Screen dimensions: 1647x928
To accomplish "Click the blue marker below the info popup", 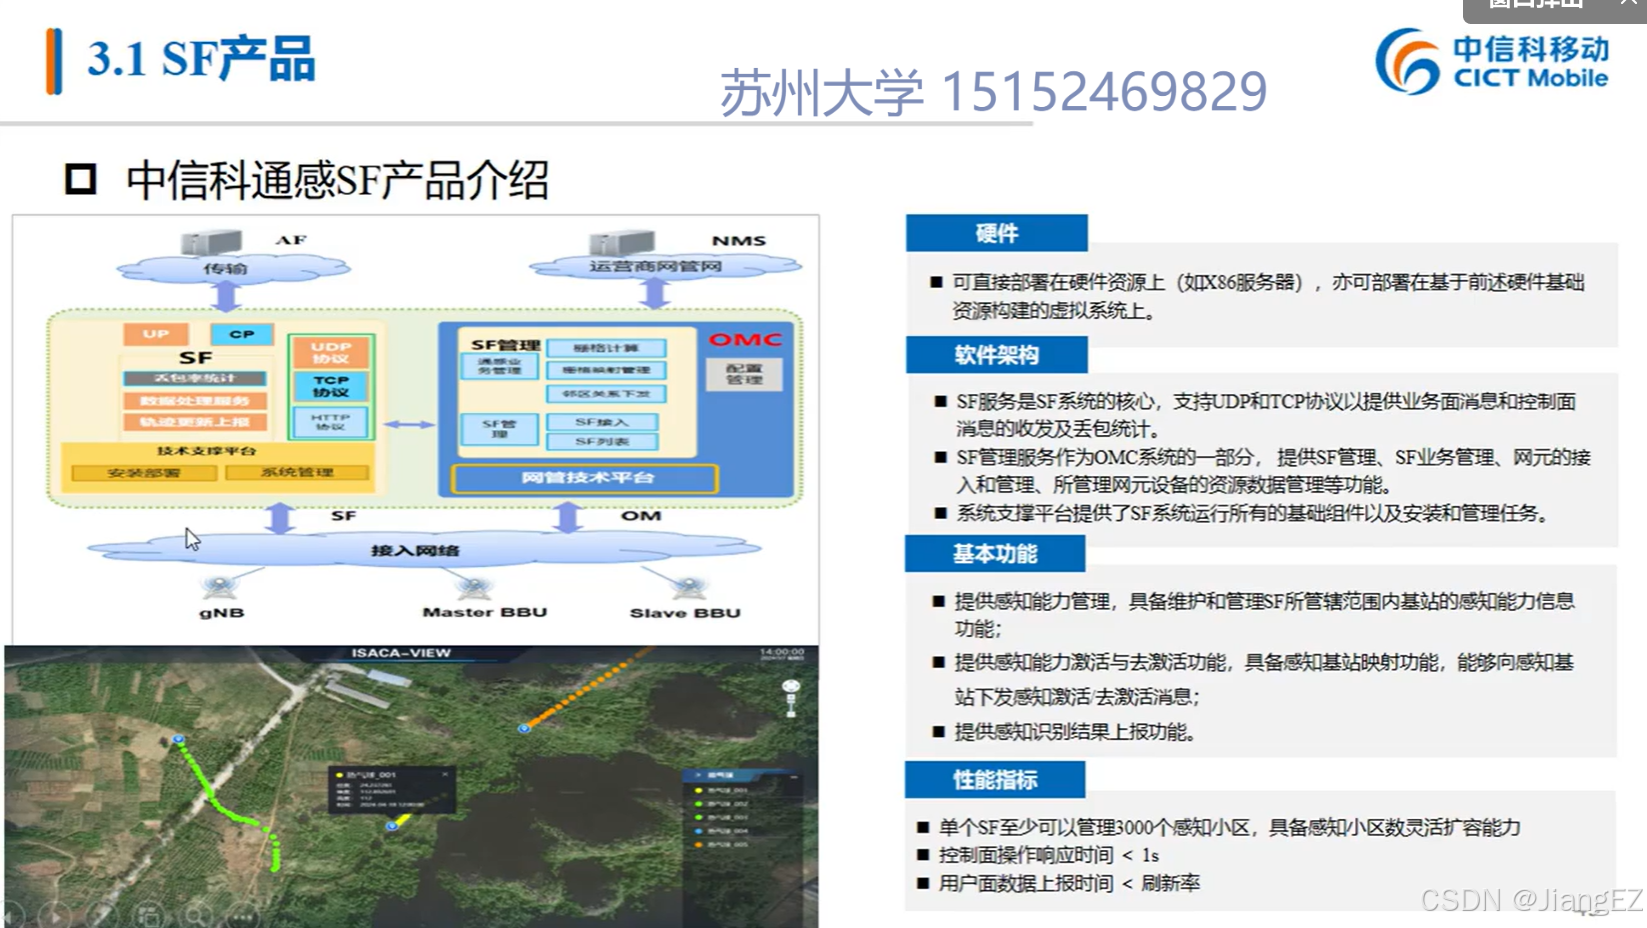I will tap(392, 826).
